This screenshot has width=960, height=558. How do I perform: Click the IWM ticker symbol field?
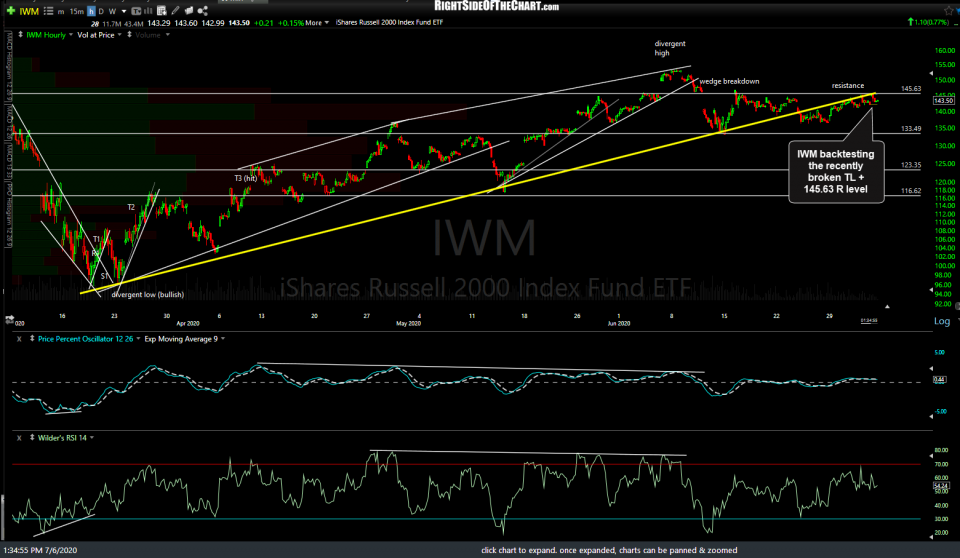tap(29, 11)
